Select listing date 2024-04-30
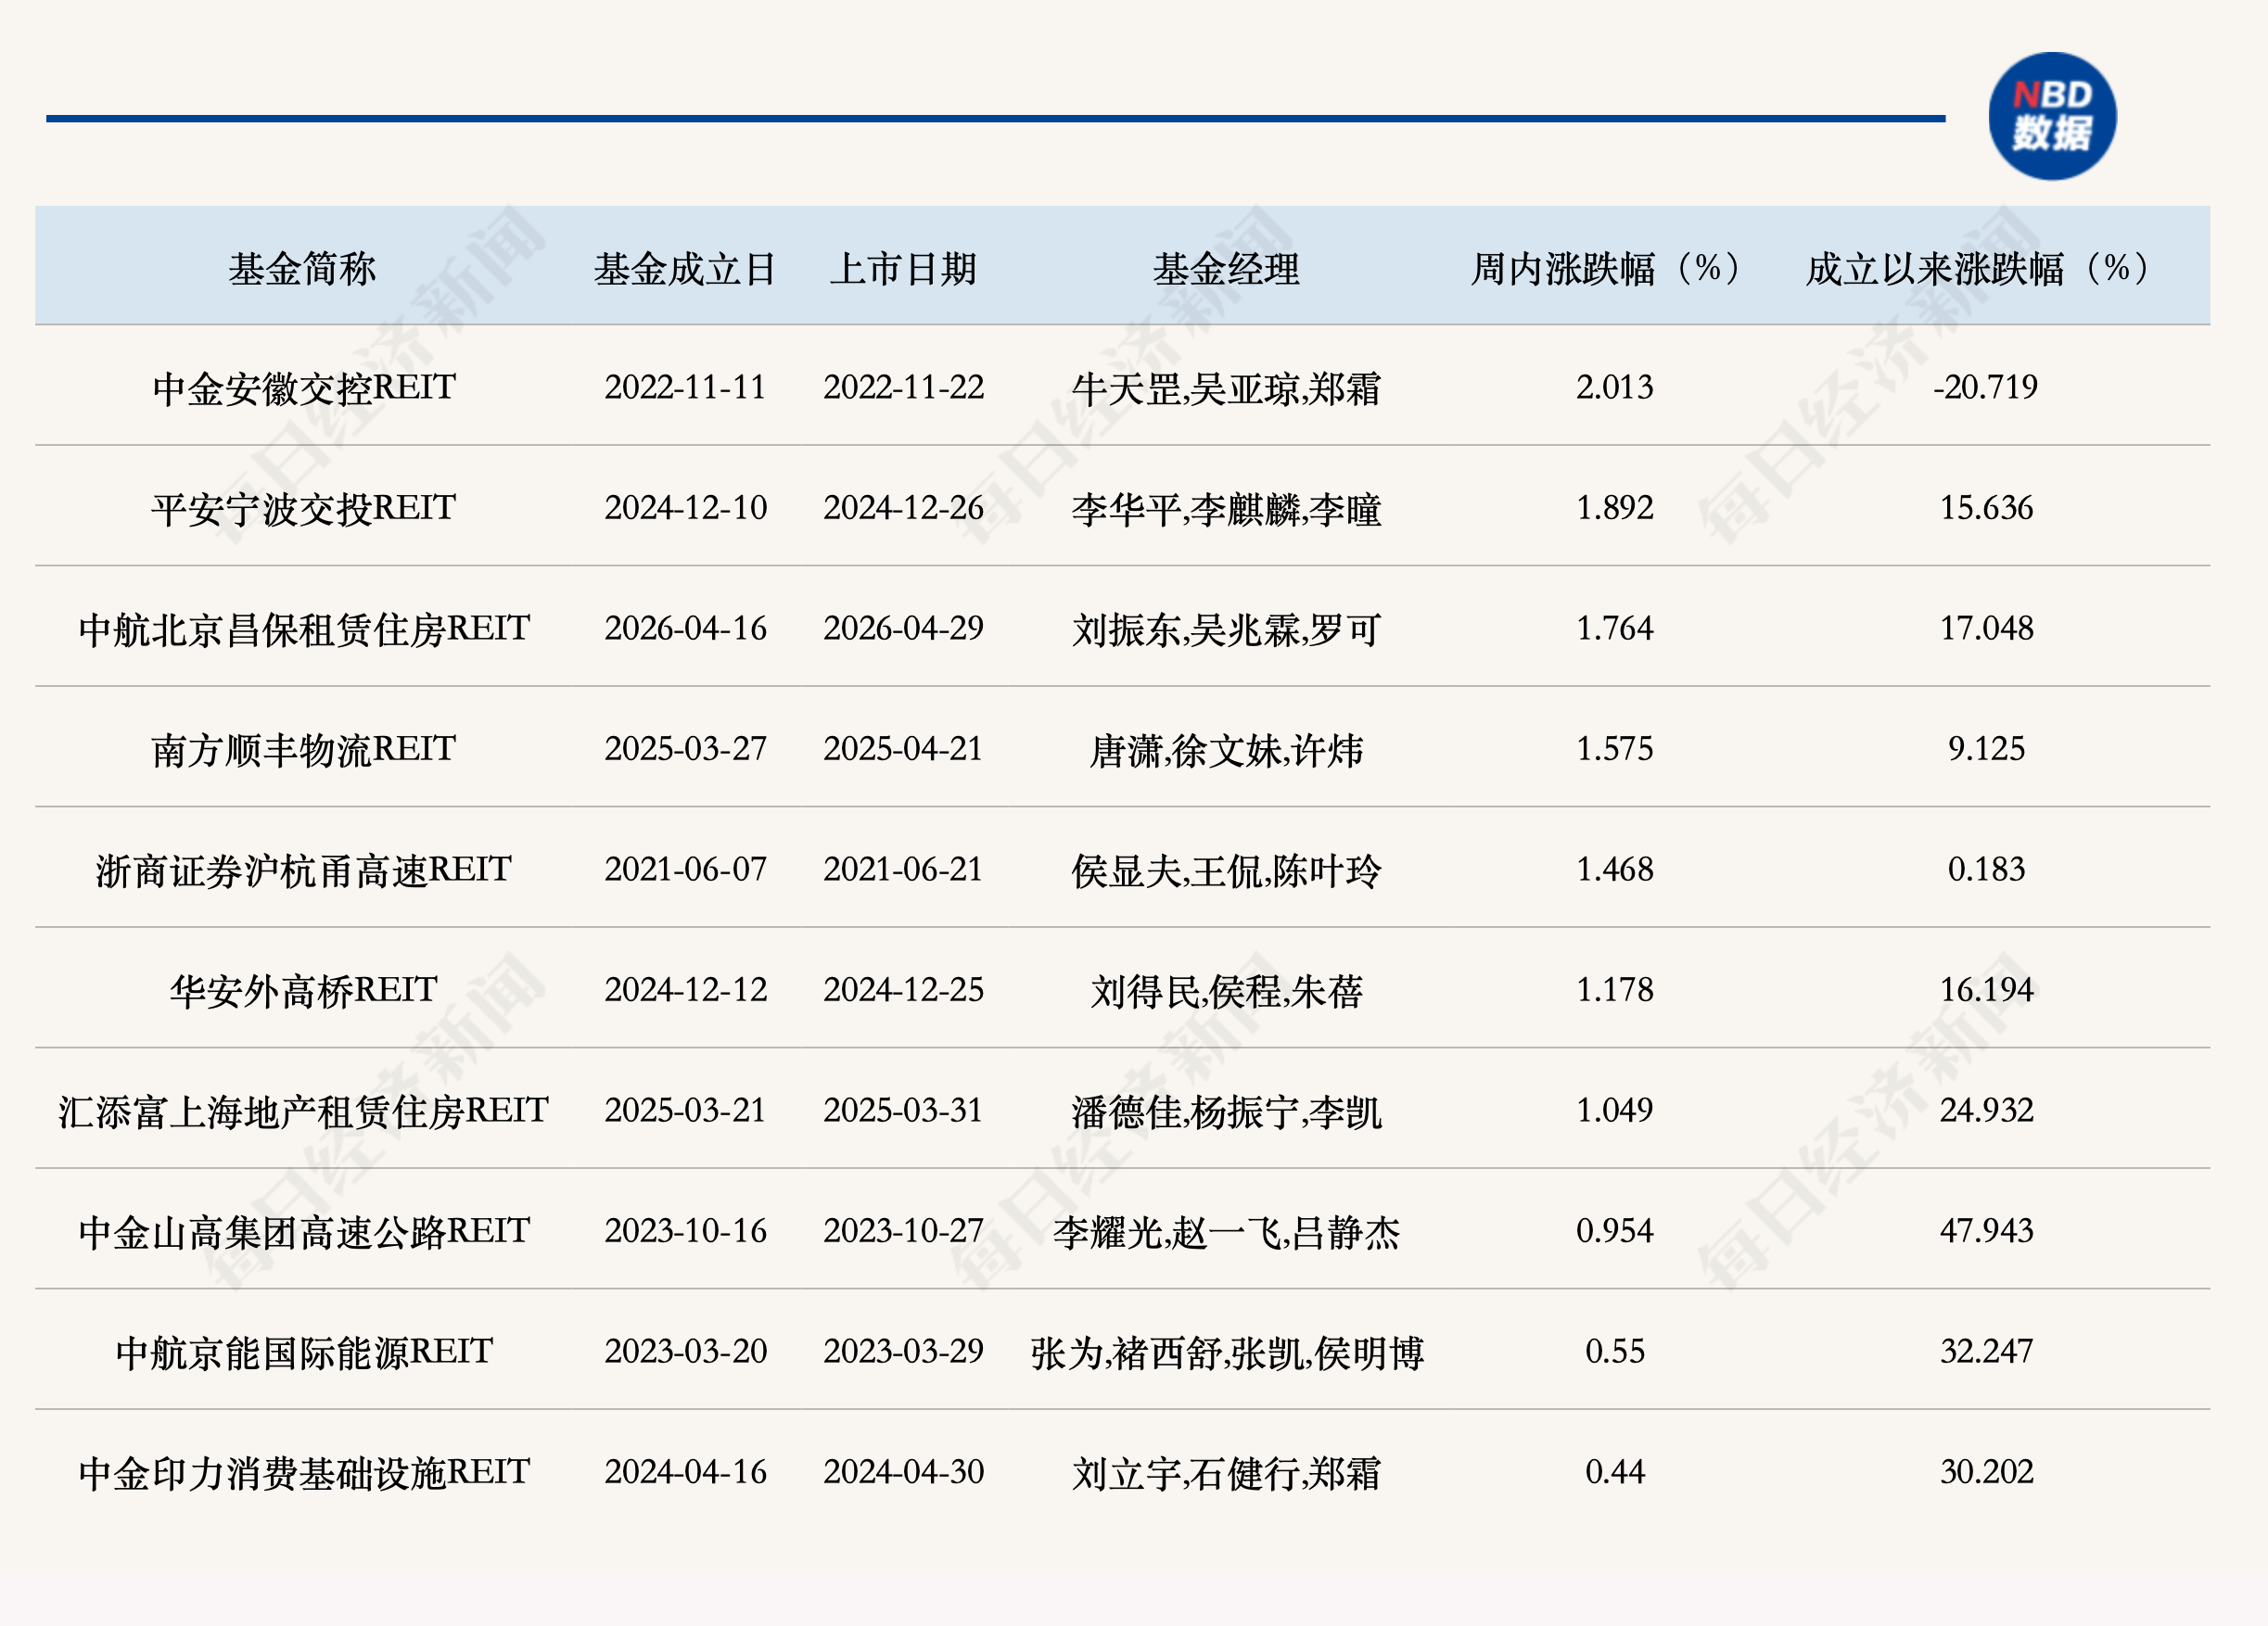Screen dimensions: 2268x1626 coord(903,1472)
